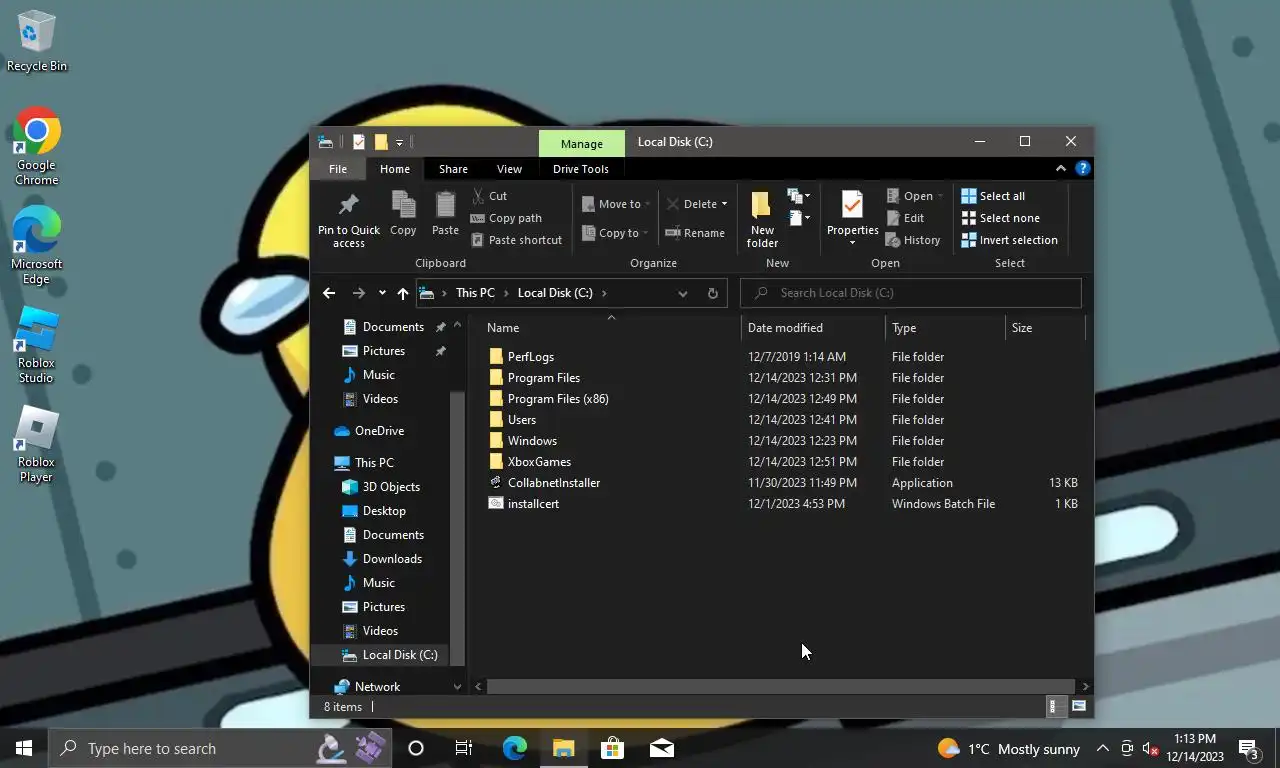1280x768 pixels.
Task: Click Invert selection in ribbon
Action: 1009,240
